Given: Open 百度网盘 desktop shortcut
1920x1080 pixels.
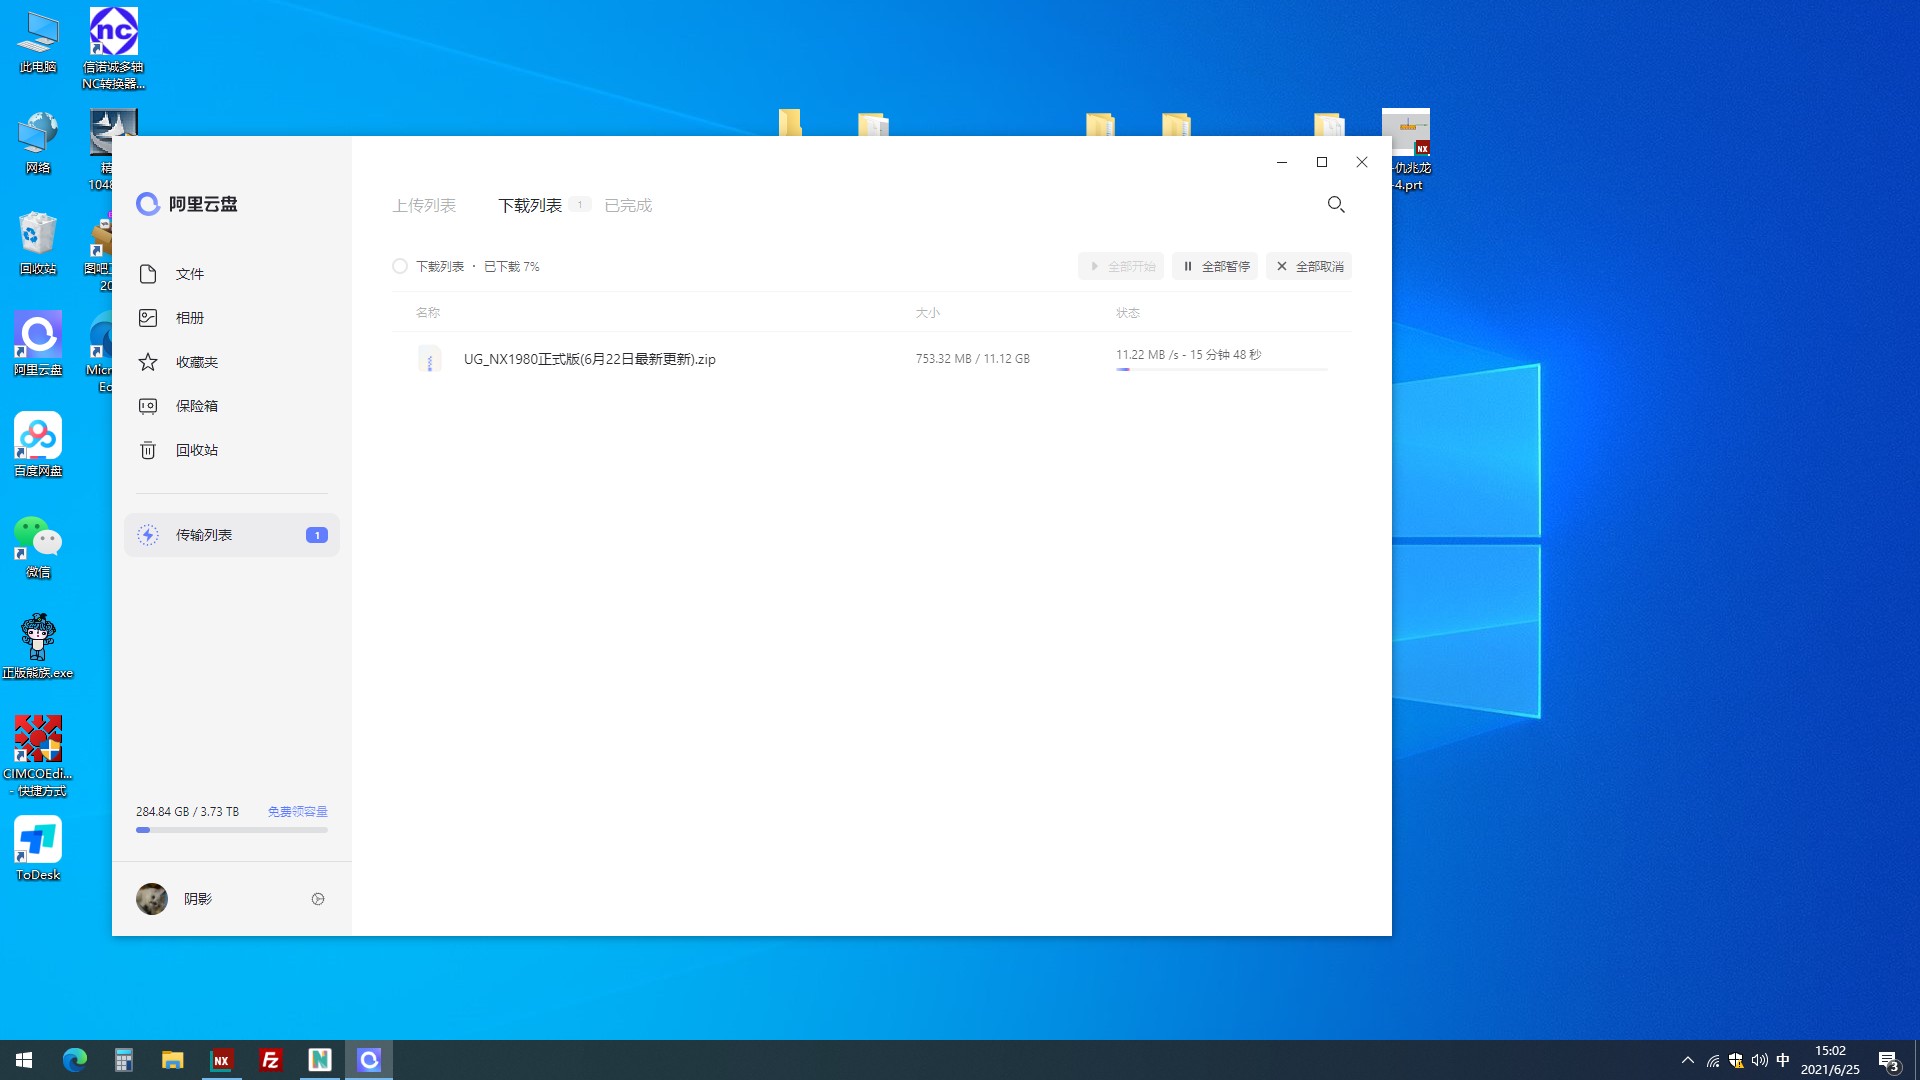Looking at the screenshot, I should tap(38, 446).
